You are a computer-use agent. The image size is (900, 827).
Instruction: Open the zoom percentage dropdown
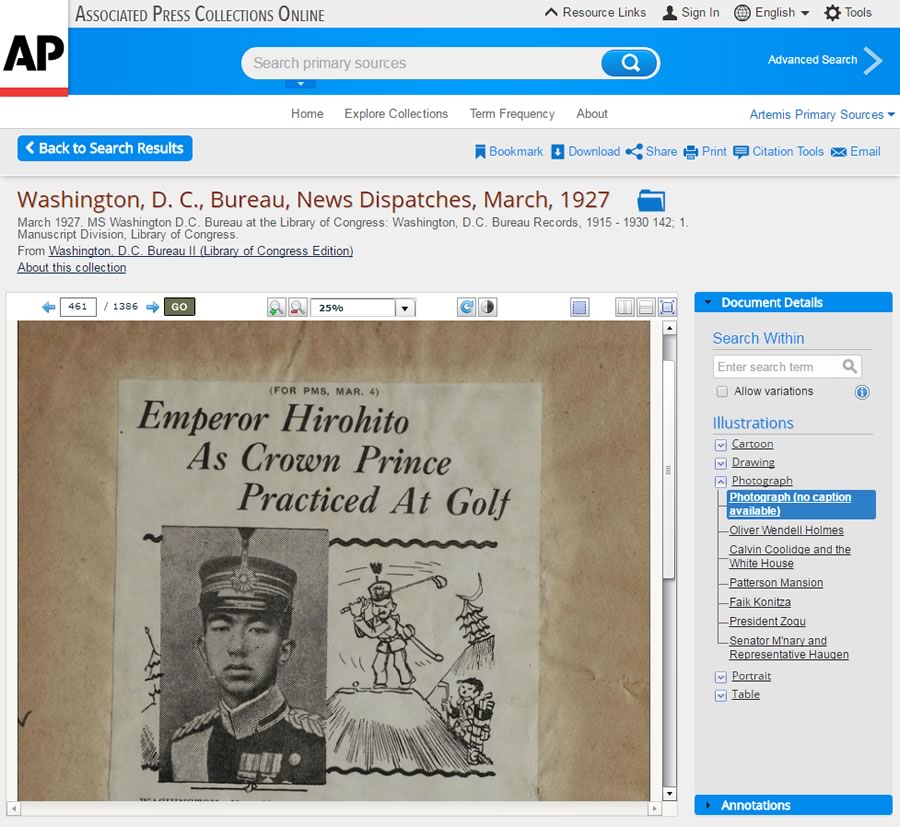point(405,308)
